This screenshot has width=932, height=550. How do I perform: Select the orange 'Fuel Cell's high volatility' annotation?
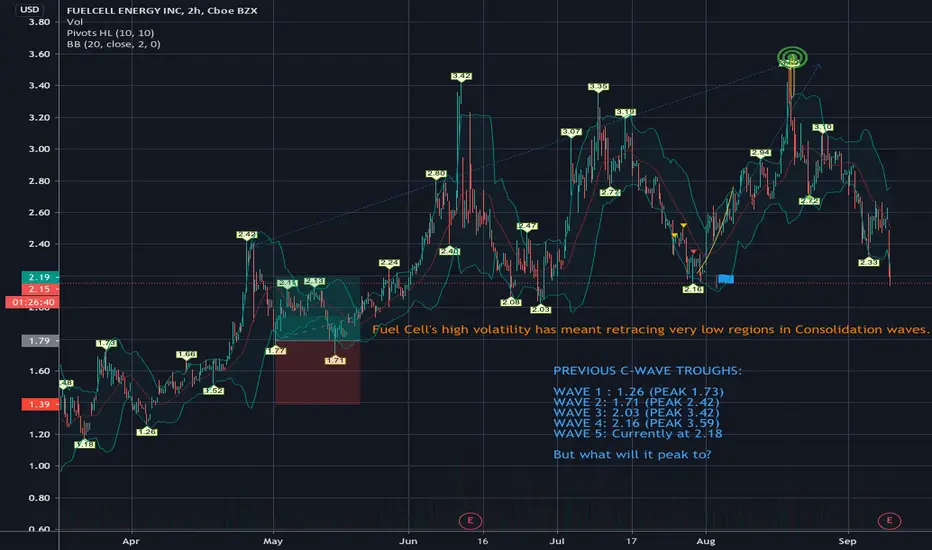coord(650,329)
